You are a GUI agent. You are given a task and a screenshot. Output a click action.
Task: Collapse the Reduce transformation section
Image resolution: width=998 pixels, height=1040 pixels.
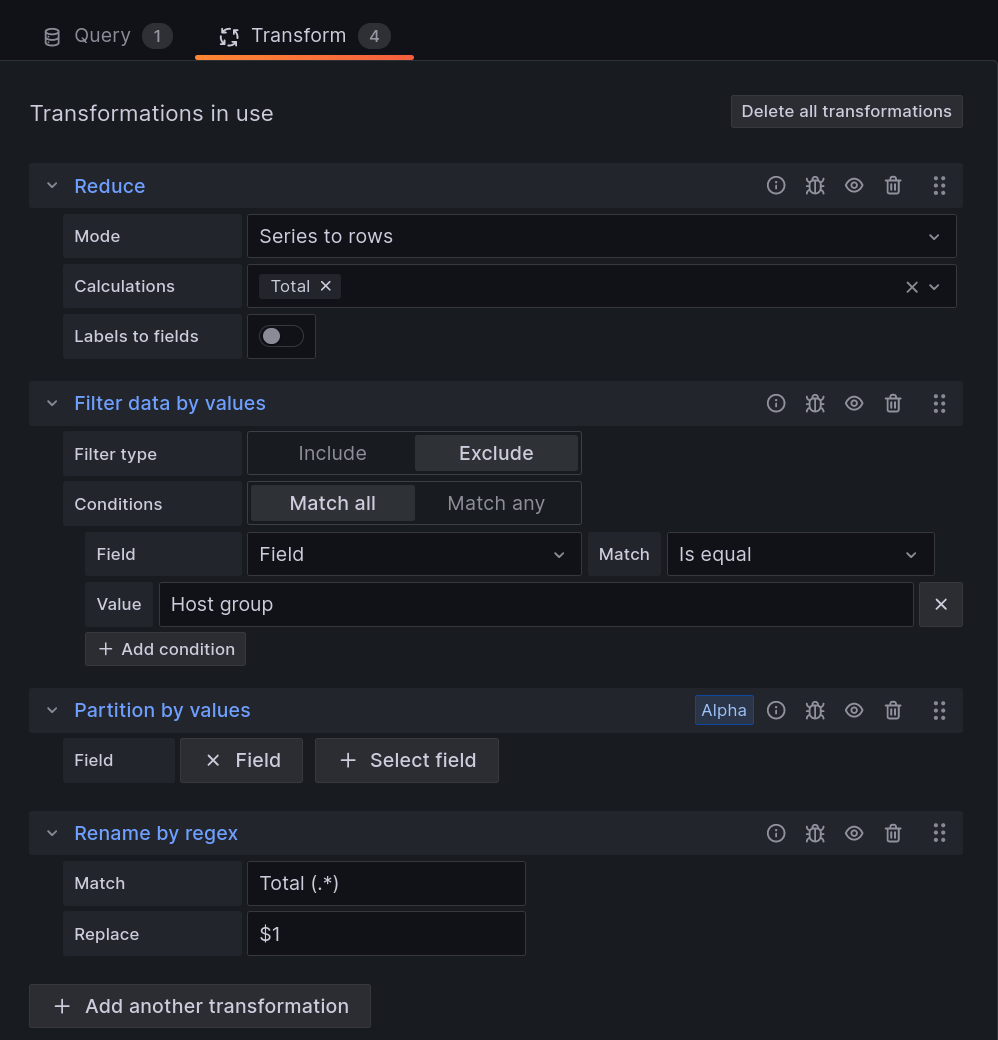click(x=51, y=185)
